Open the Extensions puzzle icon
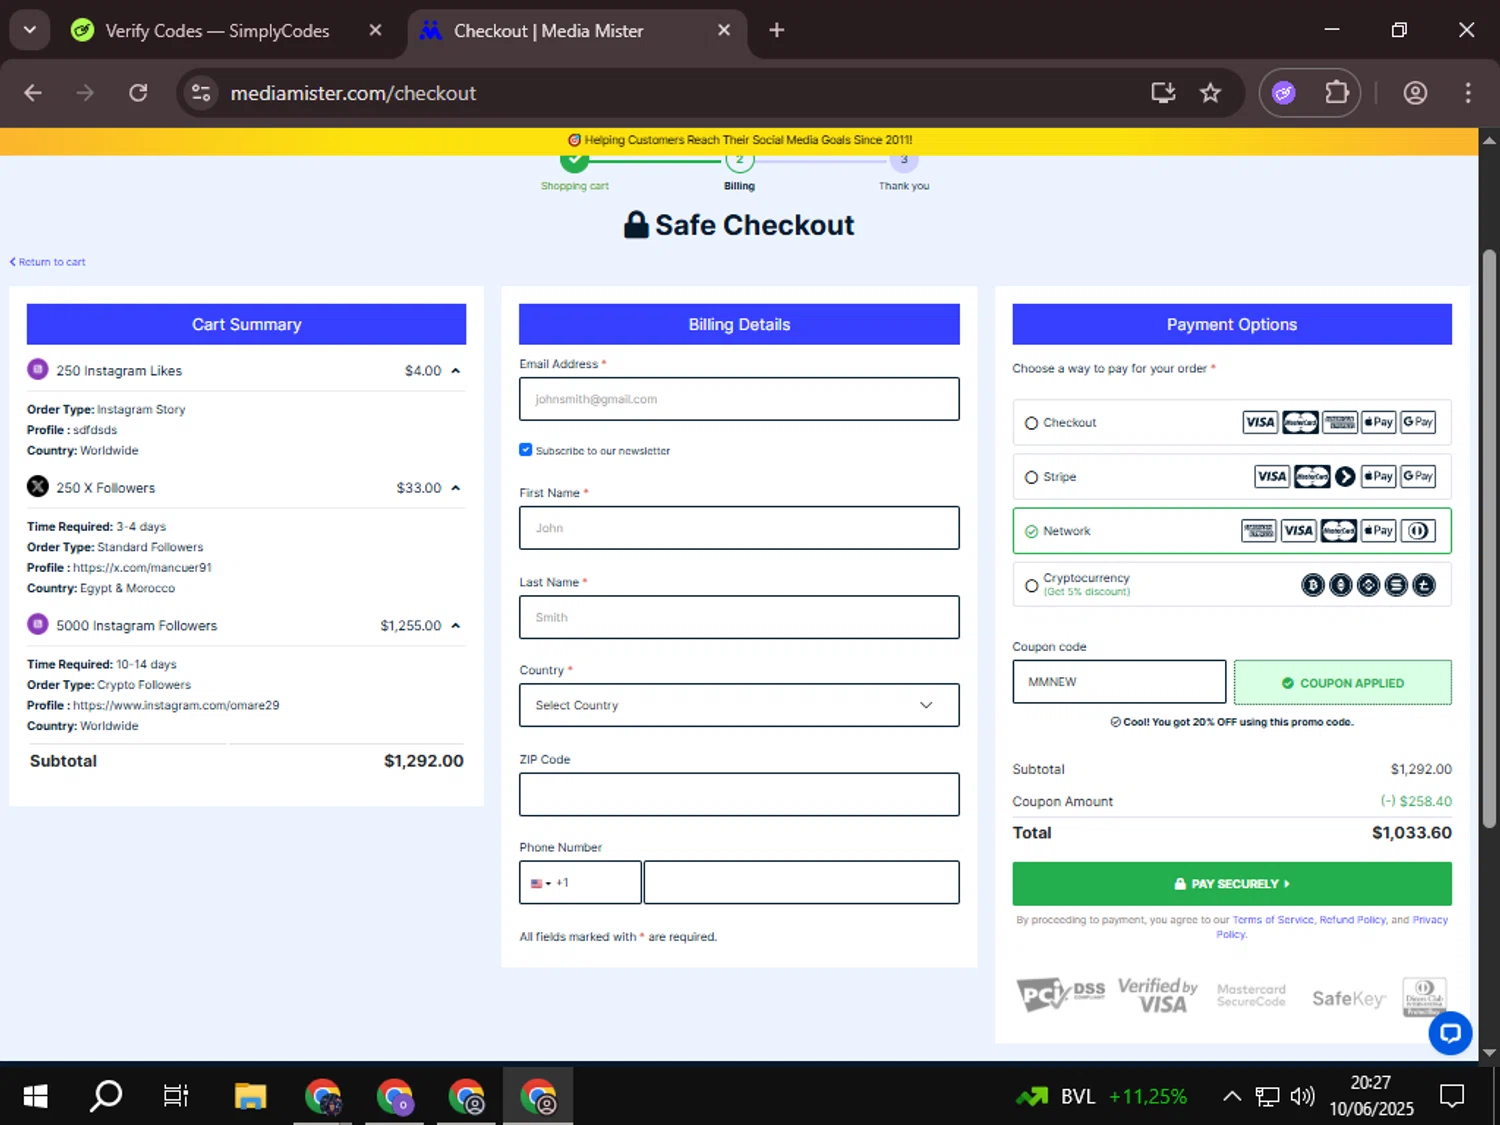The image size is (1500, 1125). [1337, 93]
